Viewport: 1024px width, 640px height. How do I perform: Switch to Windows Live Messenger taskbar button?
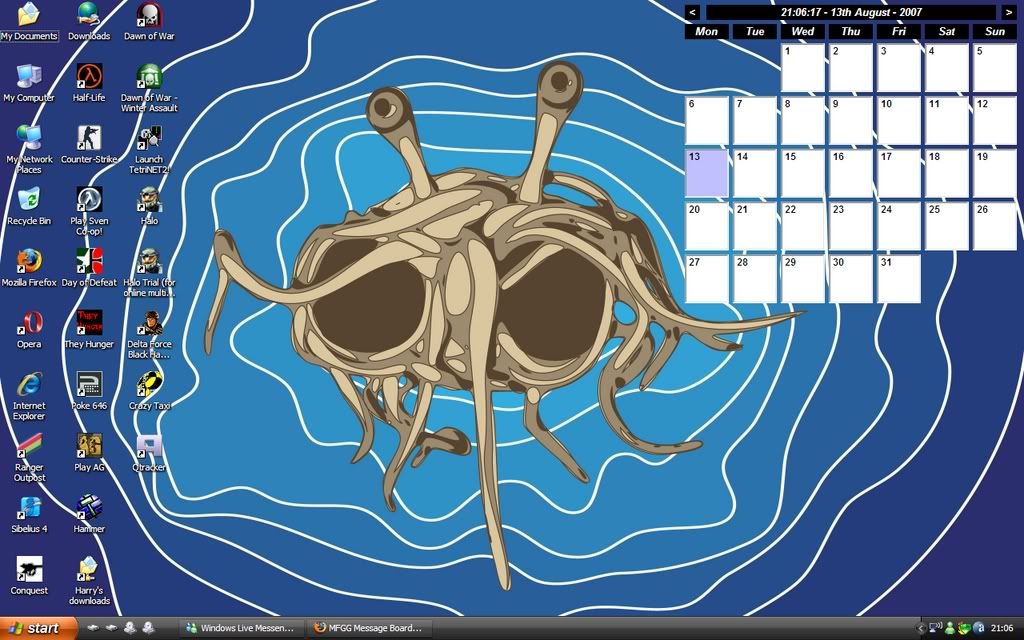click(240, 628)
